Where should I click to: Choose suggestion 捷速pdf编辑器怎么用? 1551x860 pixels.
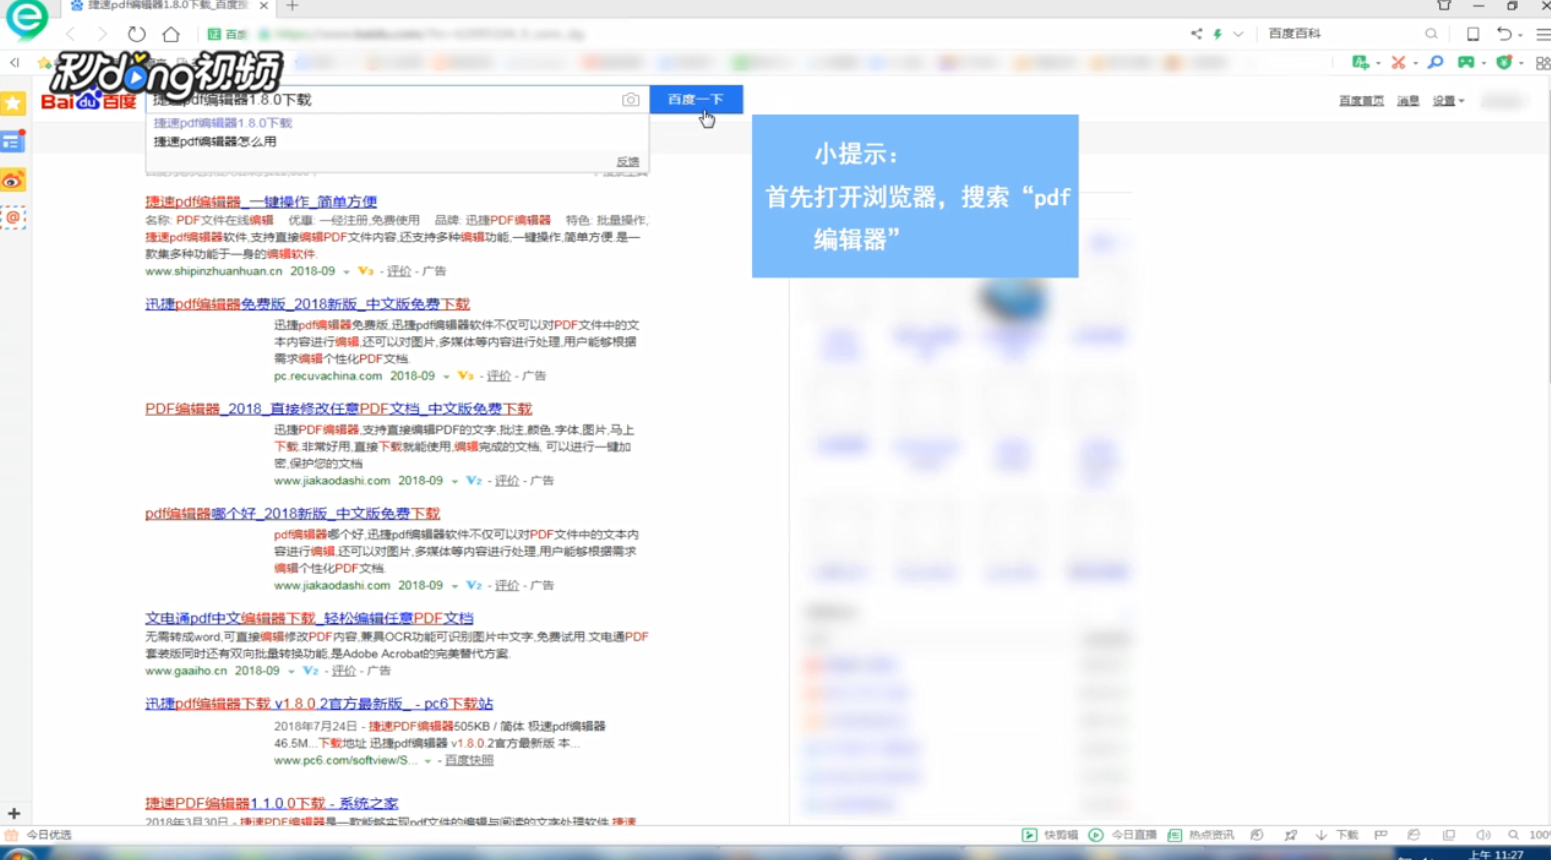tap(215, 142)
